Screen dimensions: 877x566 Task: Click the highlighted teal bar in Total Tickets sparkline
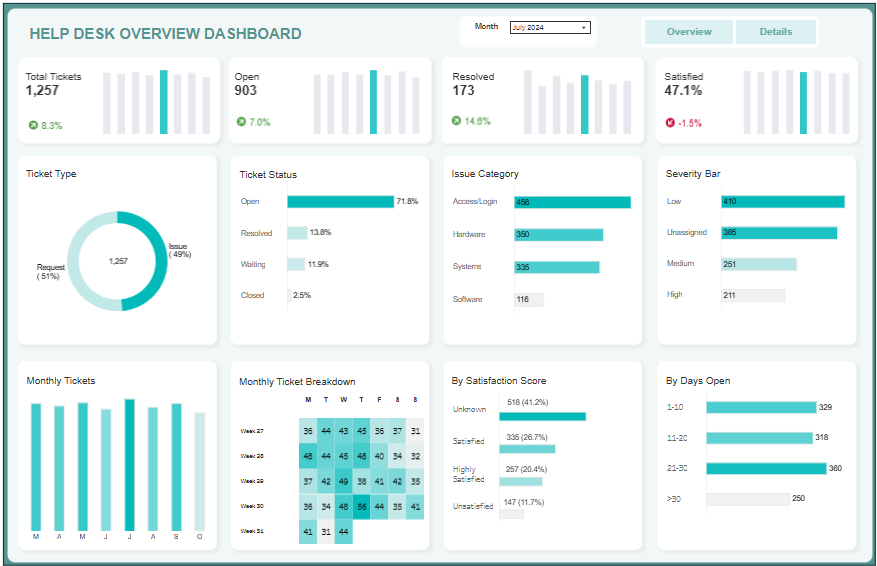[164, 102]
